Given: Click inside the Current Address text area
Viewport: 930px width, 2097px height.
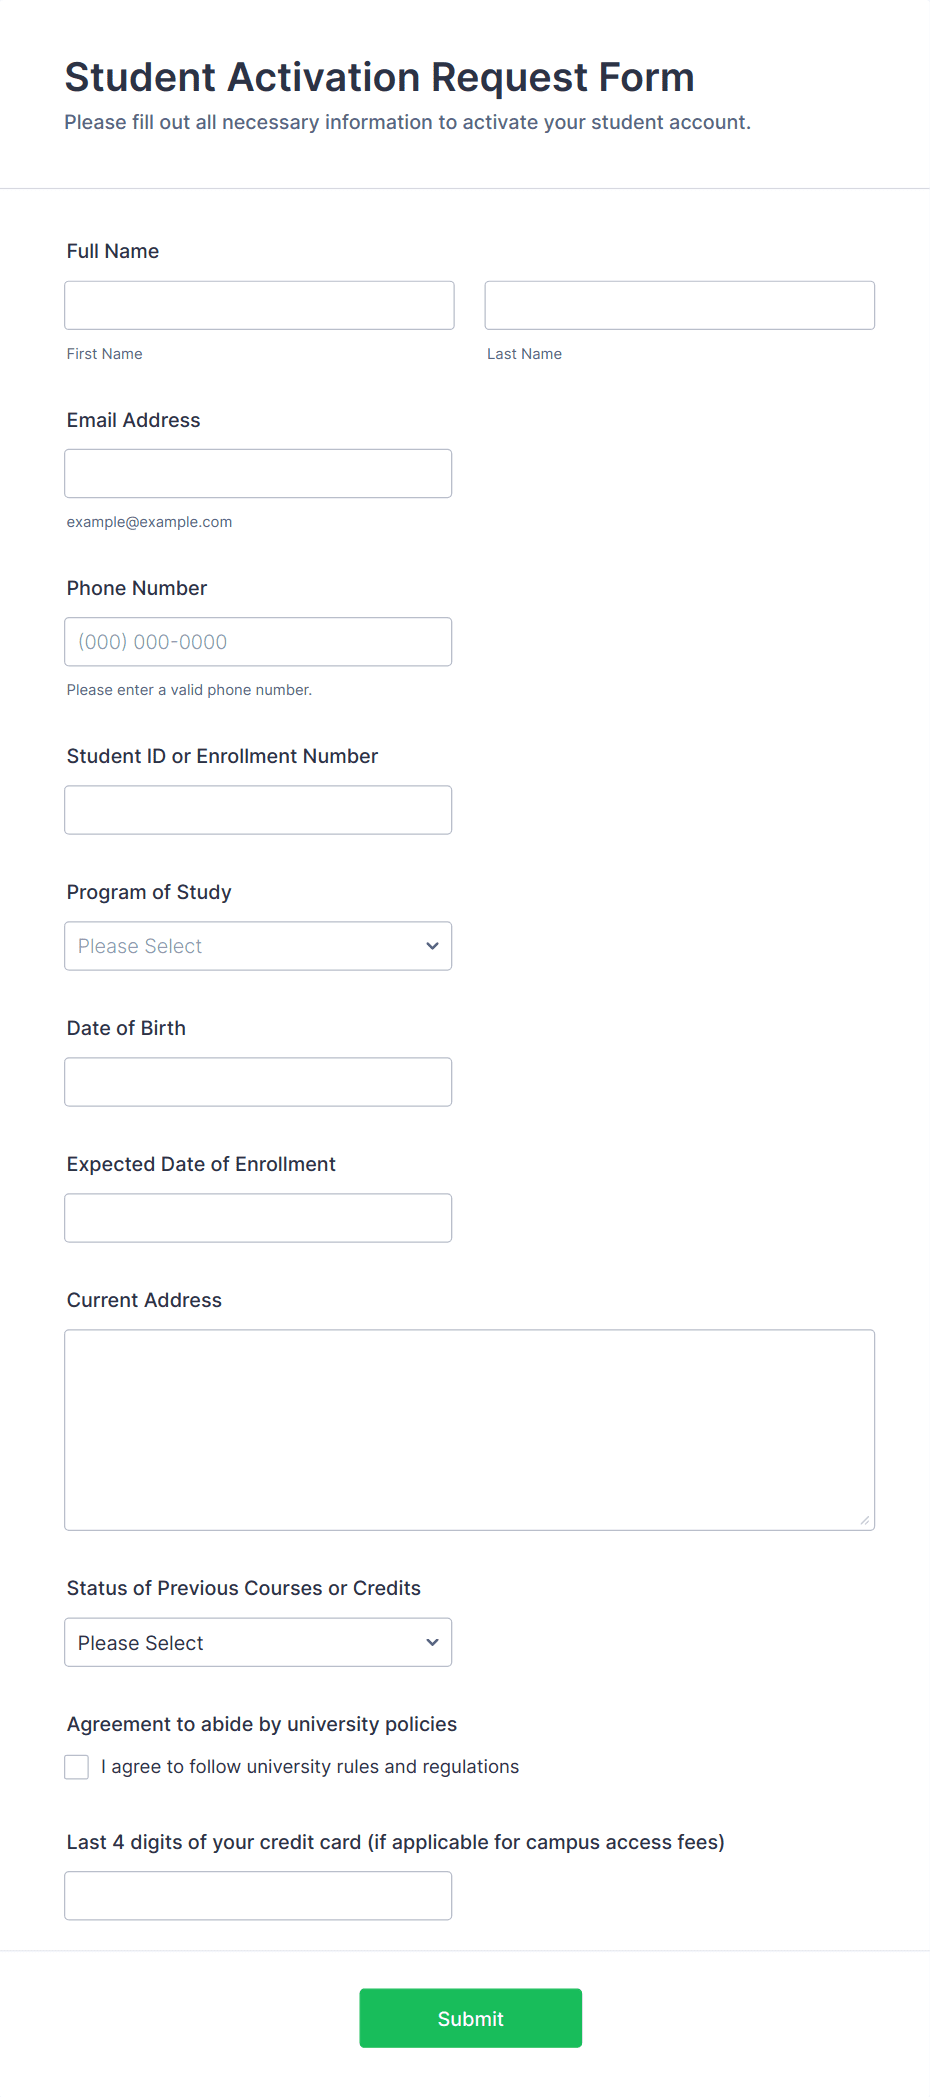Looking at the screenshot, I should [469, 1430].
